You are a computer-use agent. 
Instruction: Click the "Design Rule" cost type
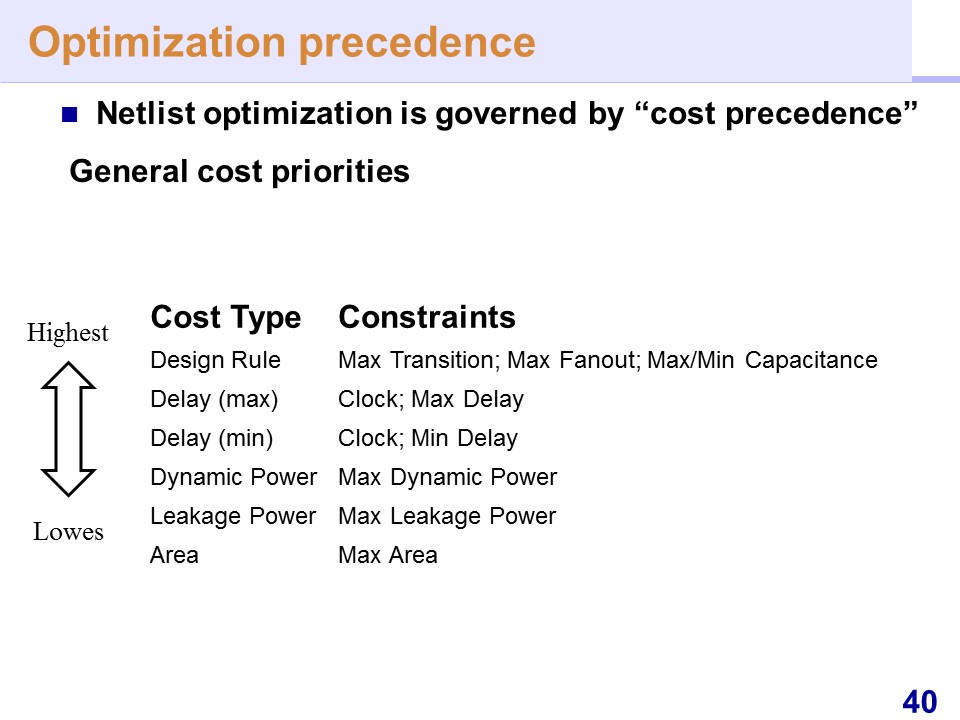click(215, 360)
